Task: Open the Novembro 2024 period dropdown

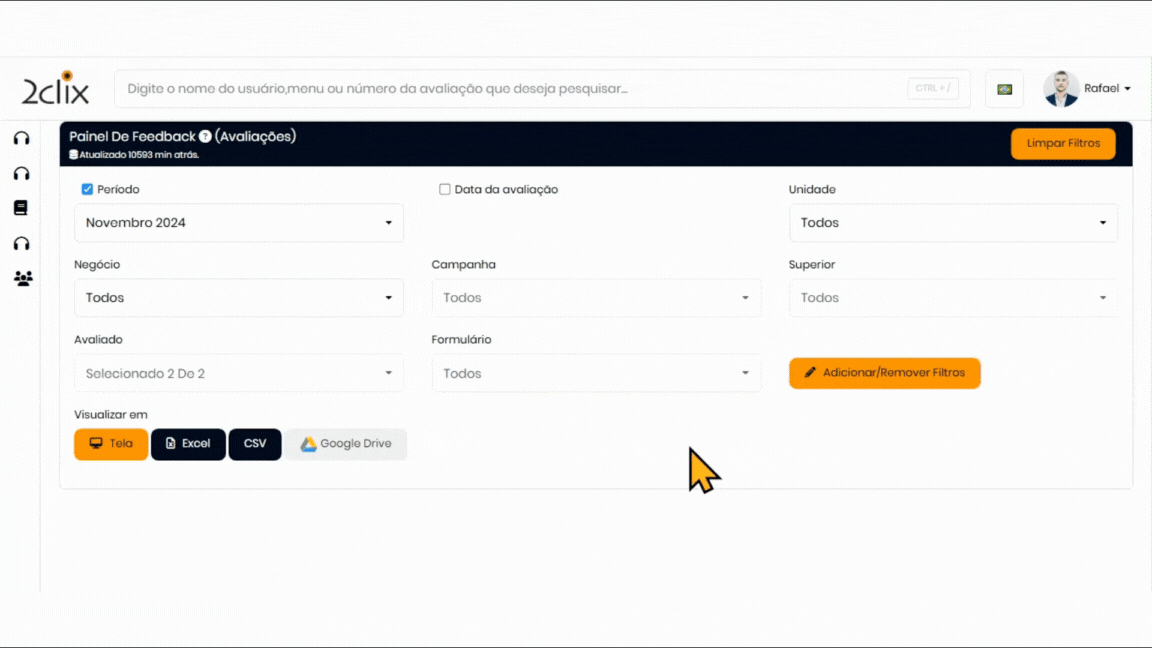Action: (239, 223)
